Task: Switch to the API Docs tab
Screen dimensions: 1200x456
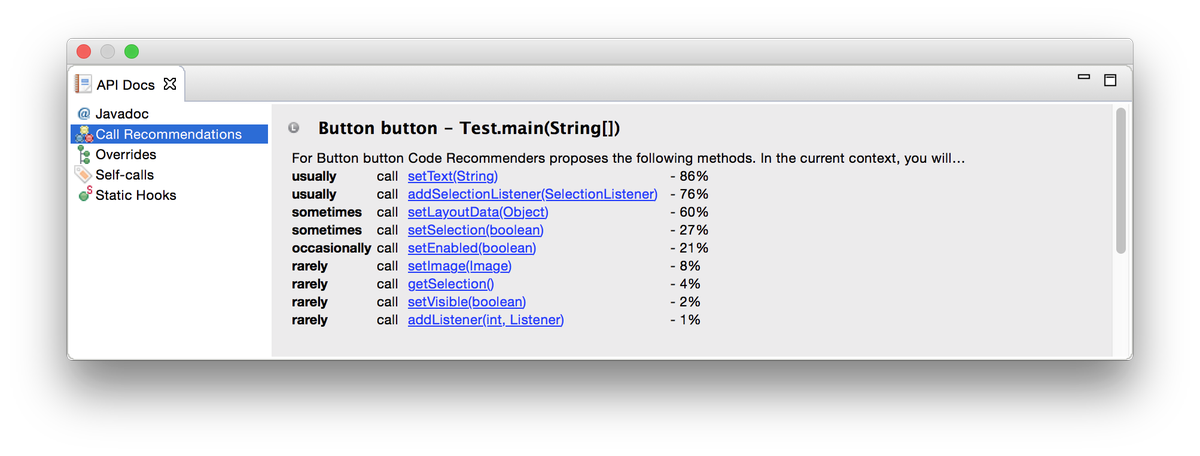Action: click(x=125, y=85)
